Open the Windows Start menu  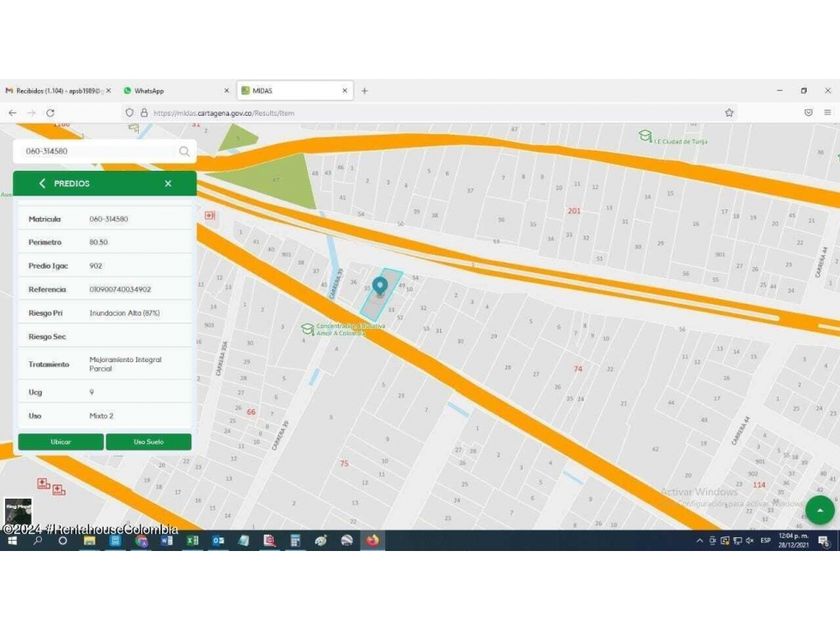(12, 541)
